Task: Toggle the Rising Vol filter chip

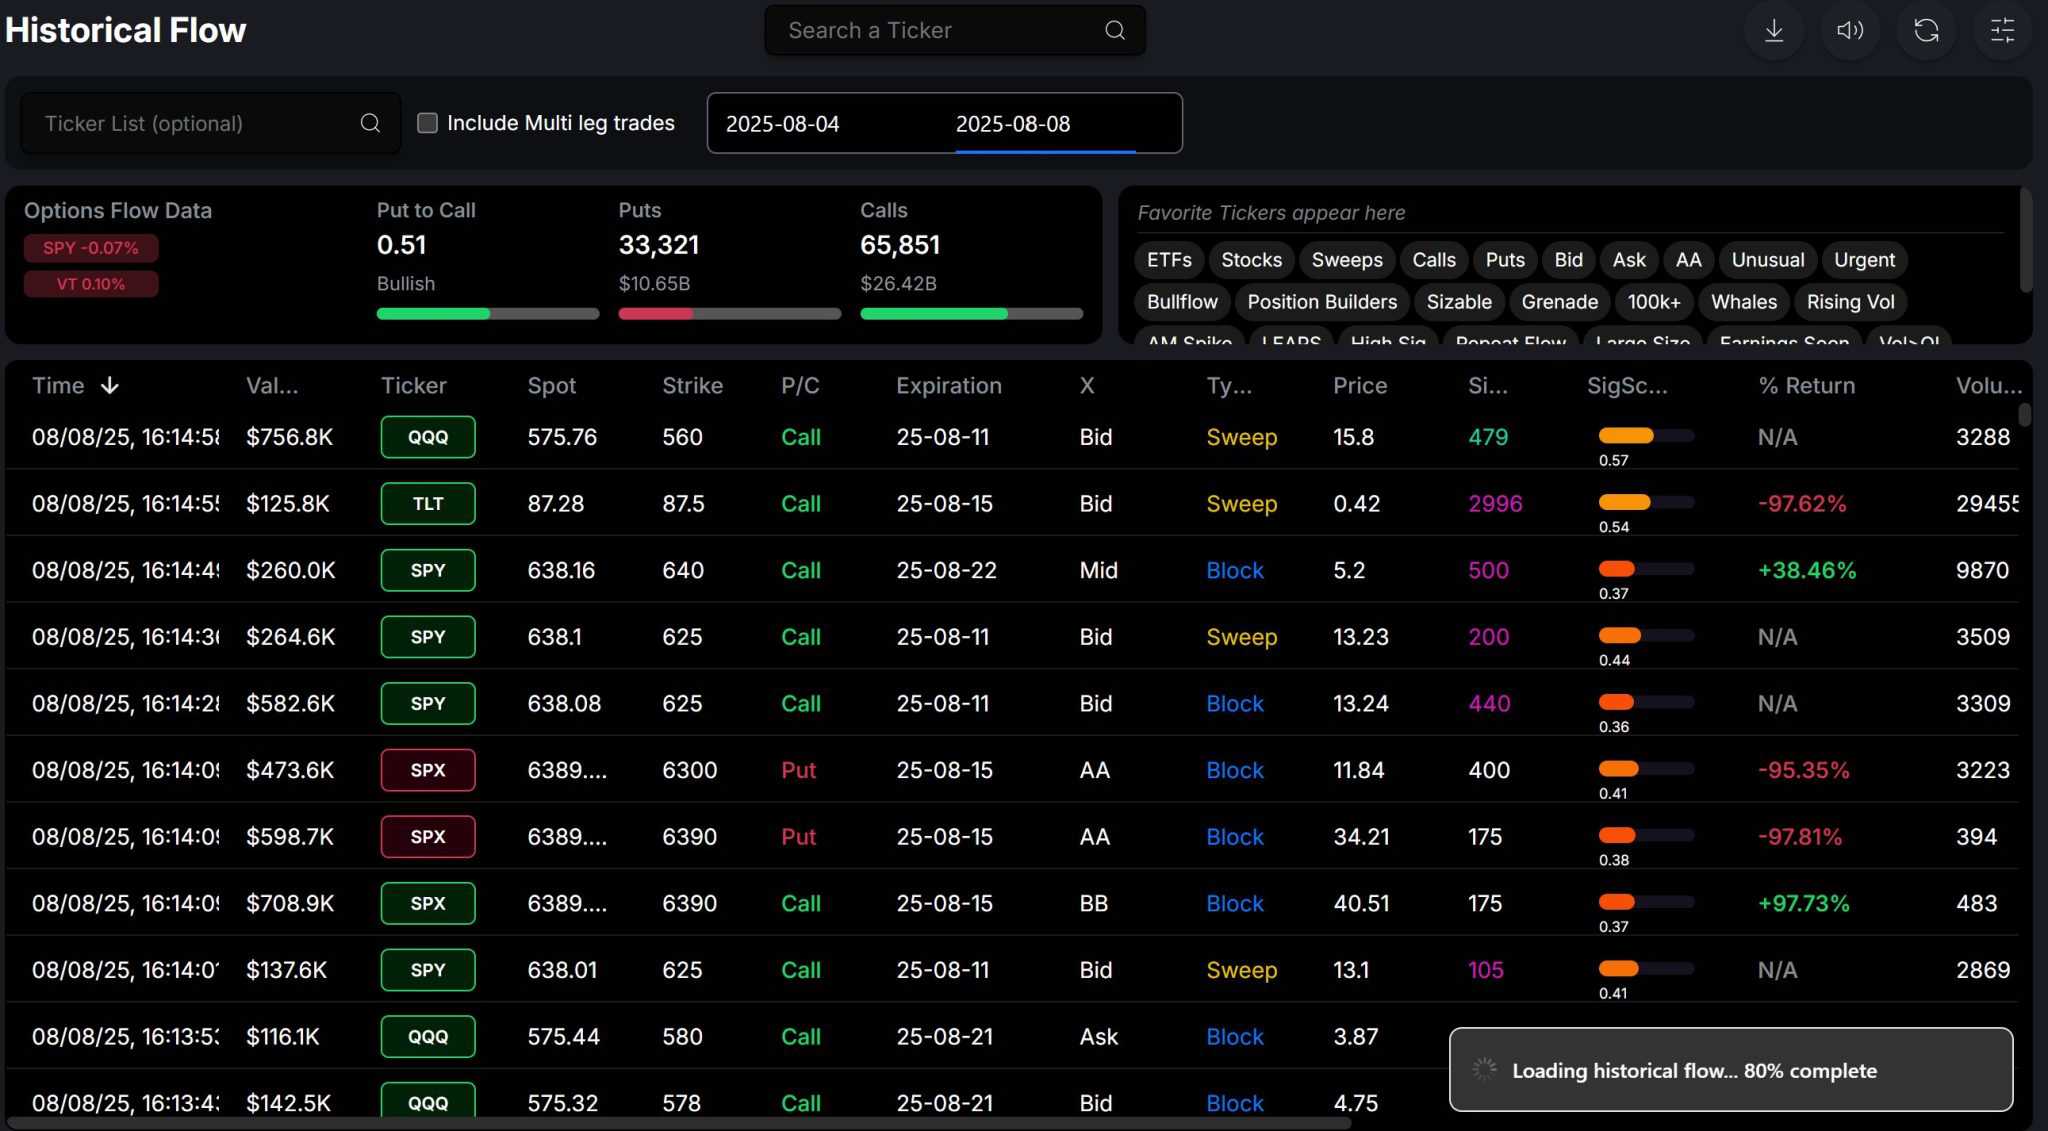Action: pyautogui.click(x=1850, y=302)
